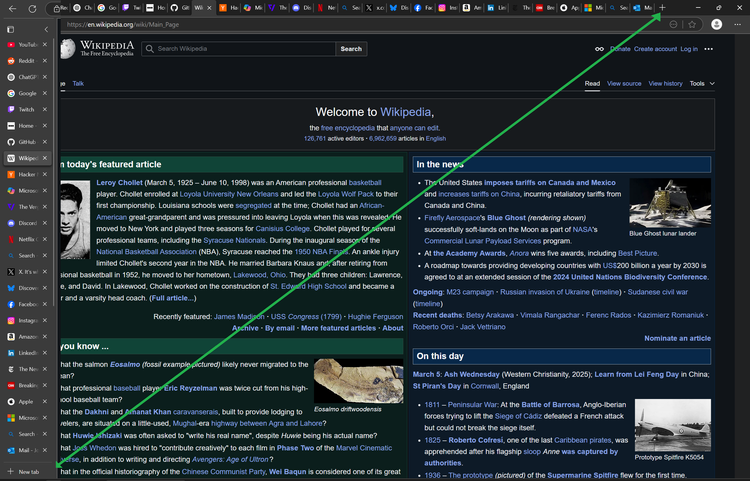Select the Netflix tab in the horizontal tab strip
The height and width of the screenshot is (481, 750).
click(x=326, y=8)
